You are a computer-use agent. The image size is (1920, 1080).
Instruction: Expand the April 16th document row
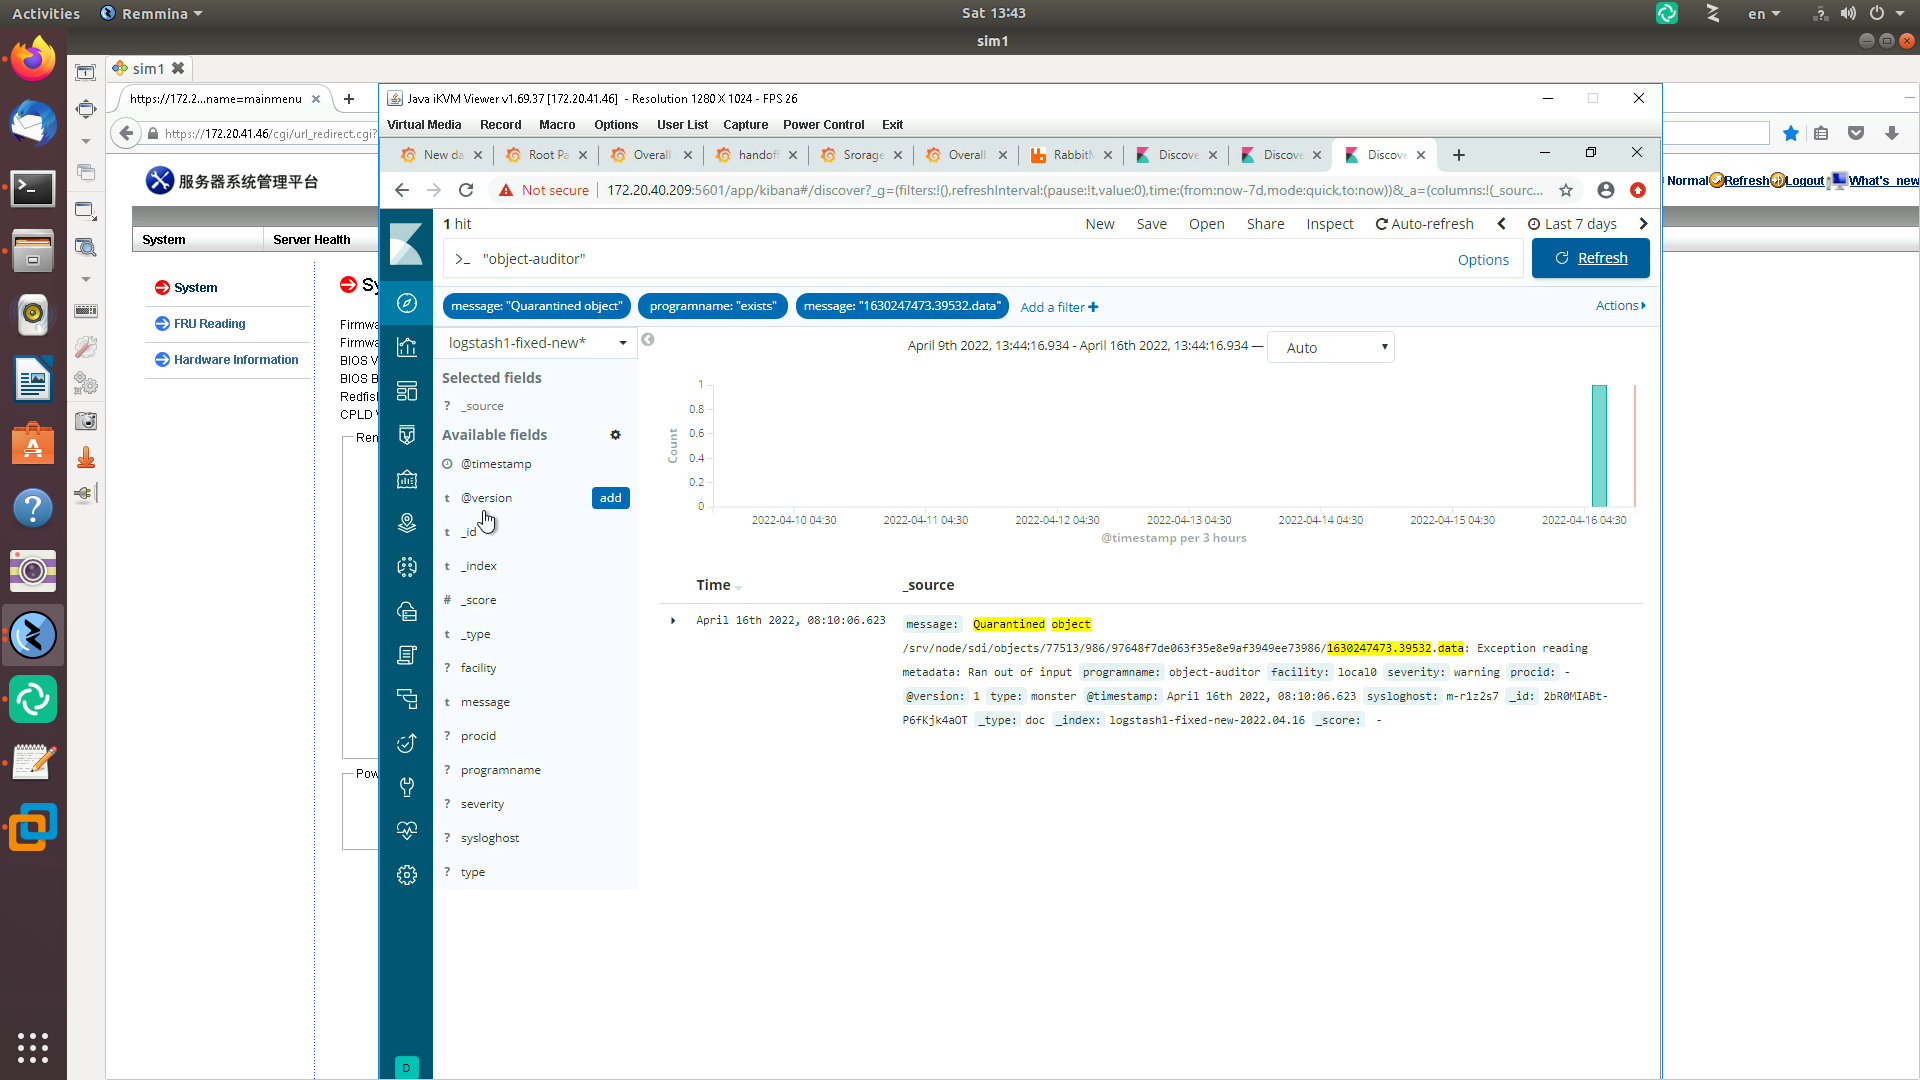(673, 621)
